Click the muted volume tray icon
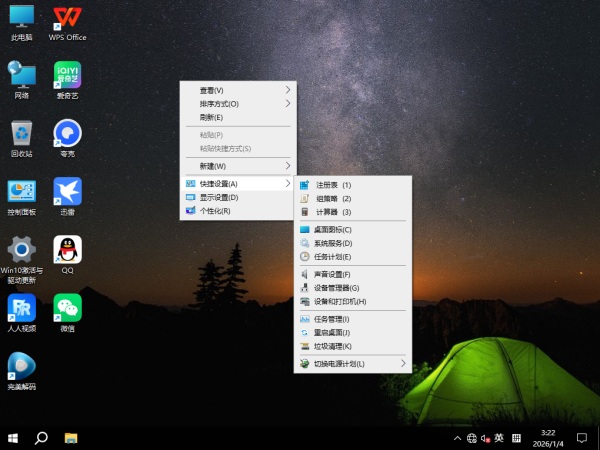This screenshot has height=450, width=600. [485, 438]
